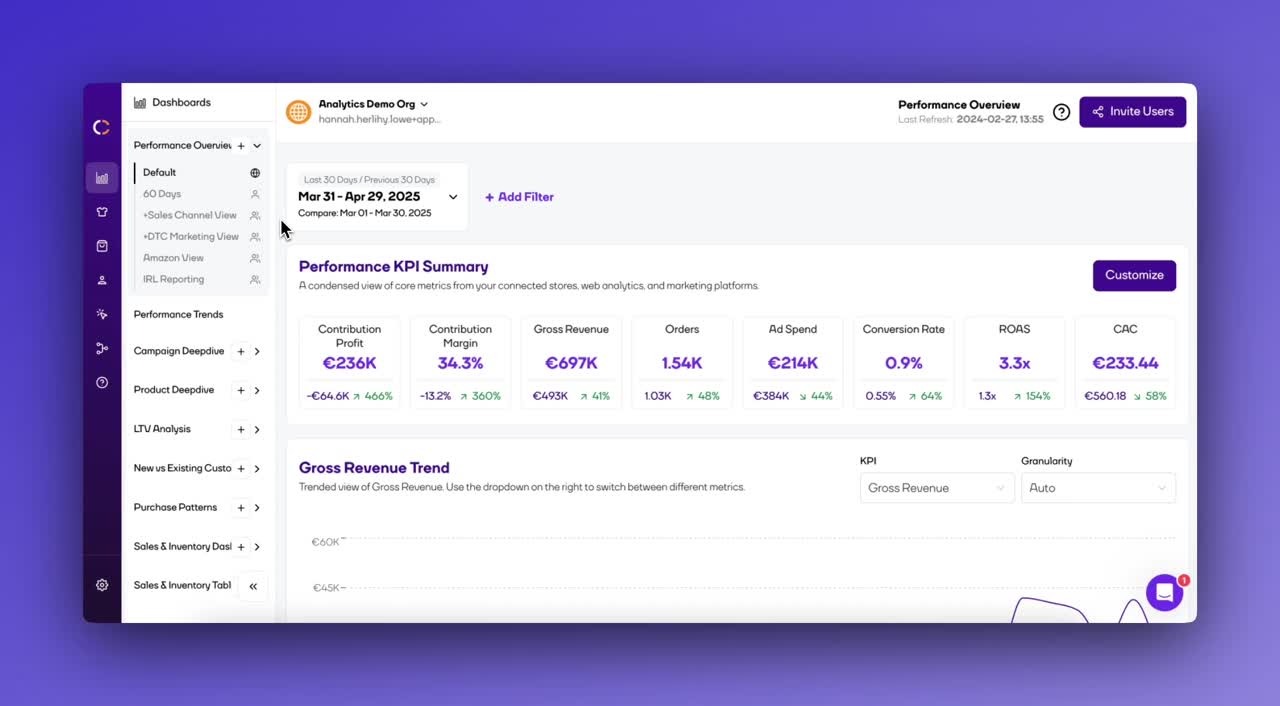
Task: Expand the Purchase Patterns section chevron
Action: click(x=257, y=508)
